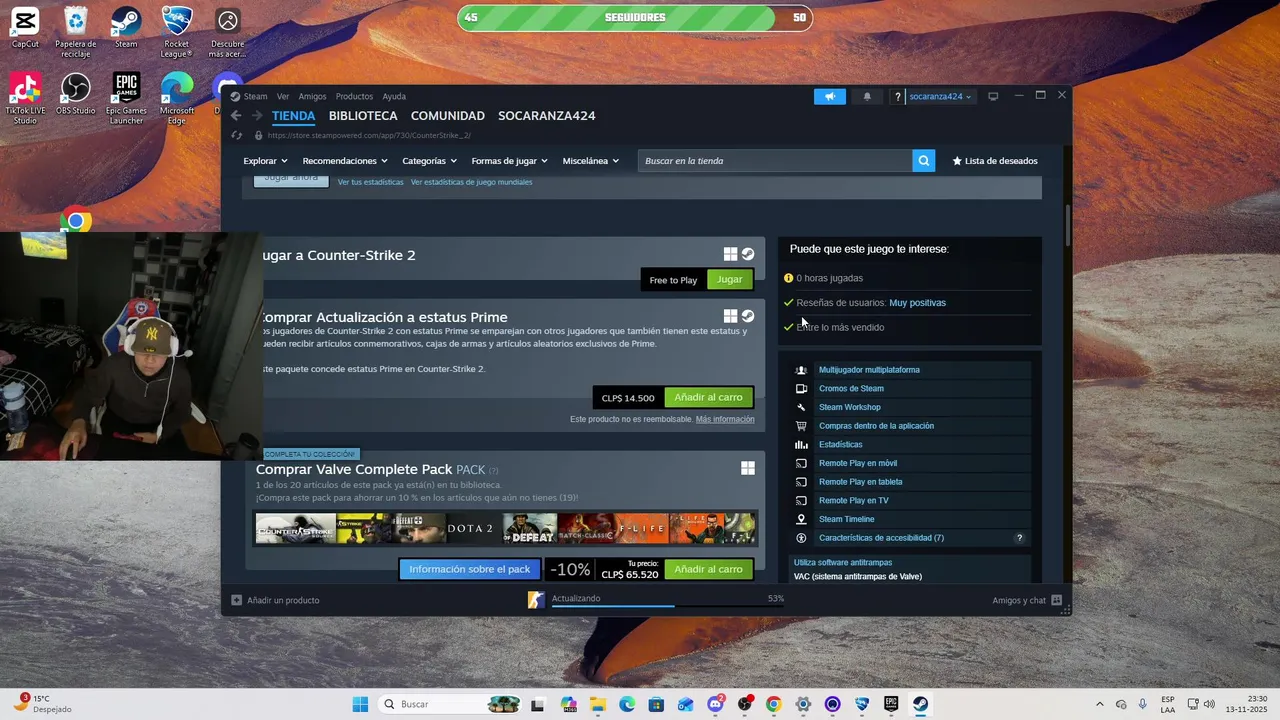Click the friends and chat icon
This screenshot has height=720, width=1280.
click(1056, 600)
